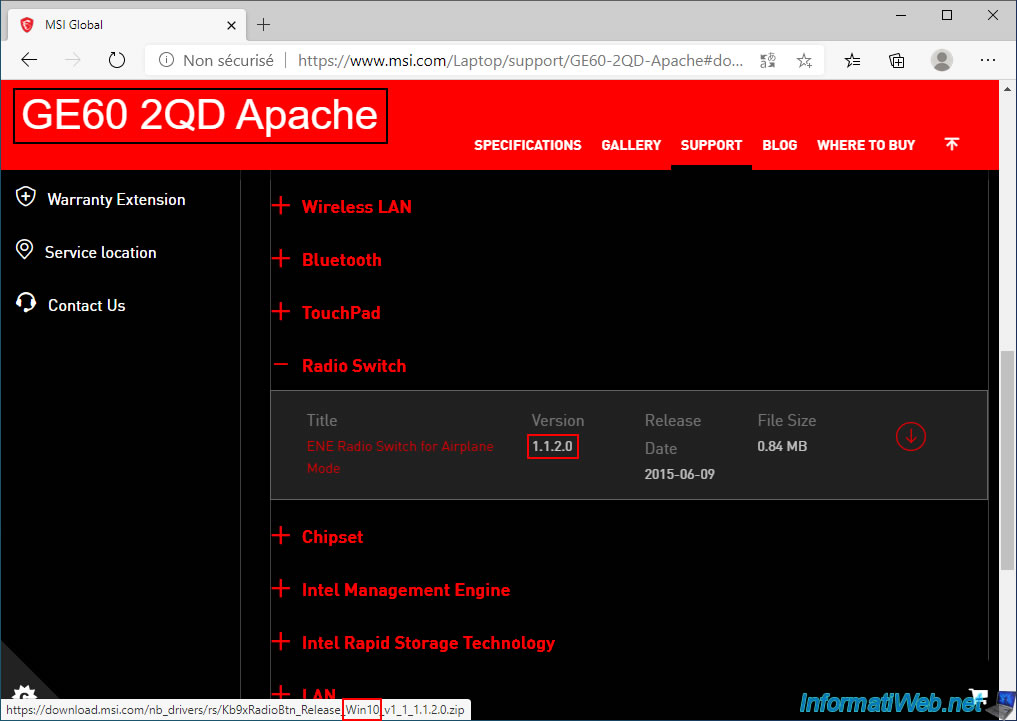
Task: Click the browser back arrow
Action: pyautogui.click(x=29, y=60)
